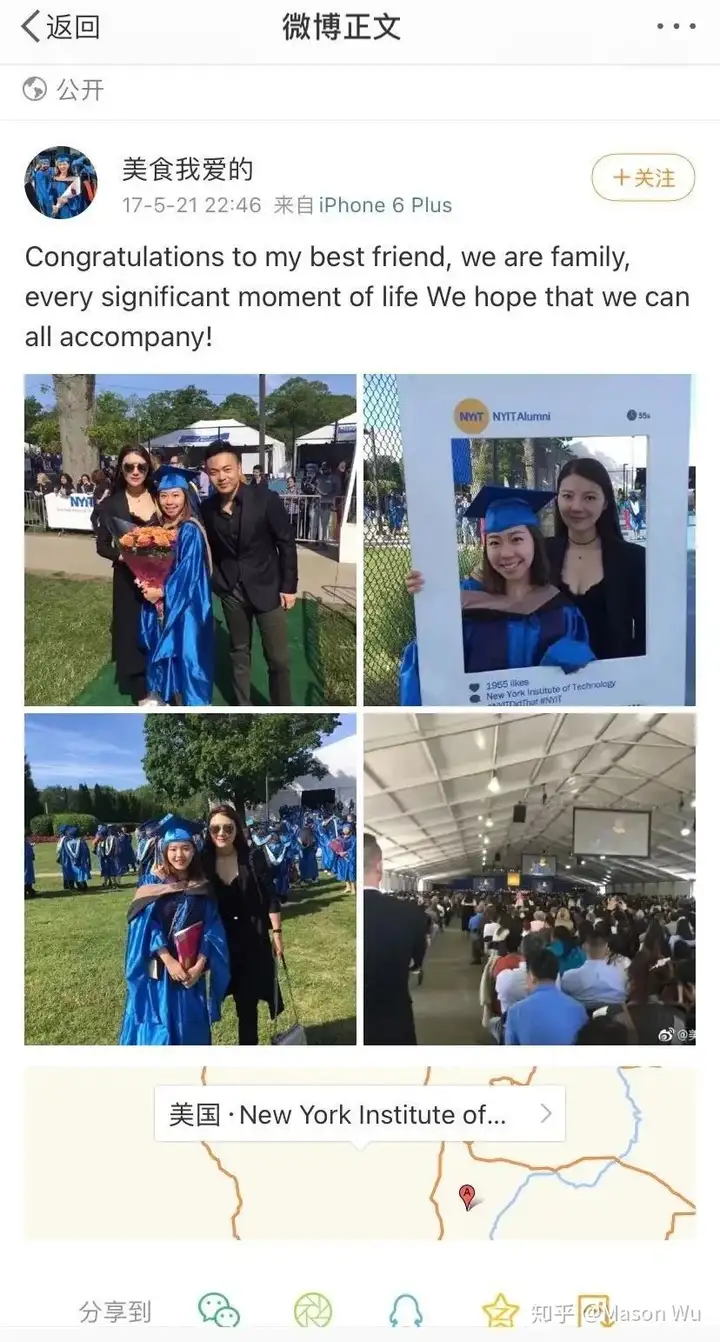The image size is (720, 1342).
Task: Follow the user with +关注 button
Action: click(643, 178)
